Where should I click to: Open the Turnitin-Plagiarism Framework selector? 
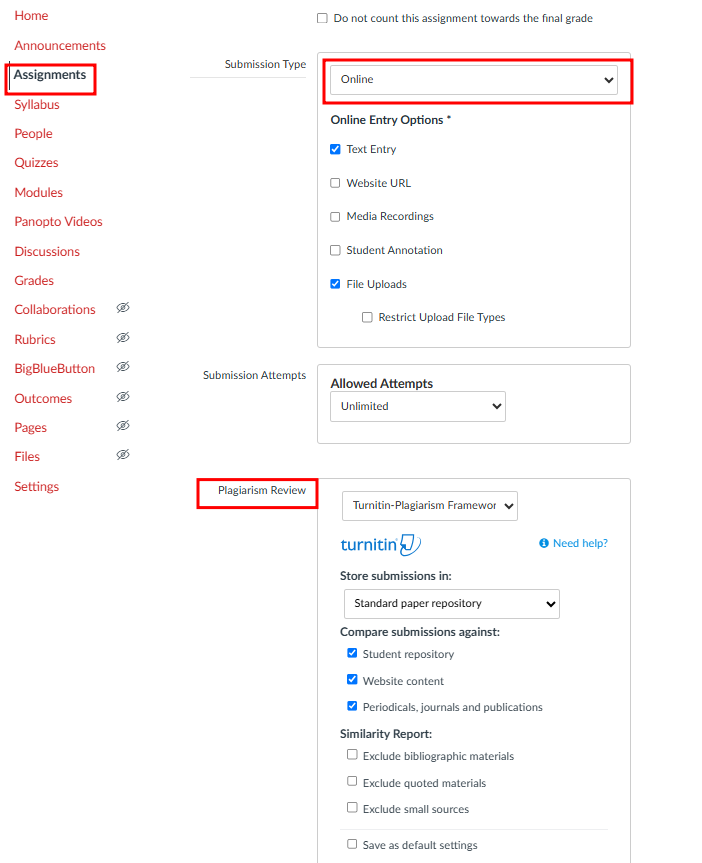tap(429, 506)
